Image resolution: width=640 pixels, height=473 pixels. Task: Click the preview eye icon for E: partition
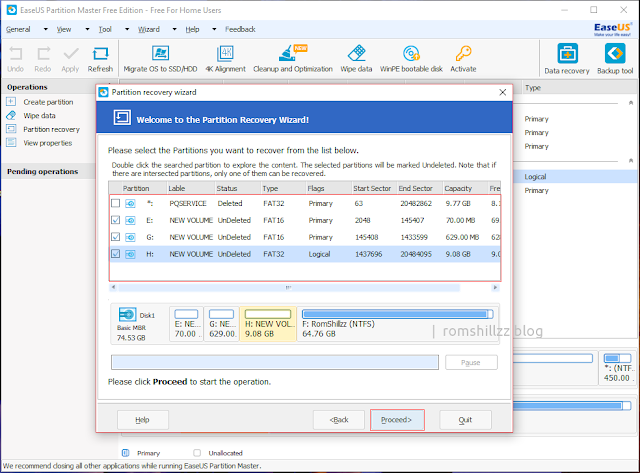coord(130,220)
